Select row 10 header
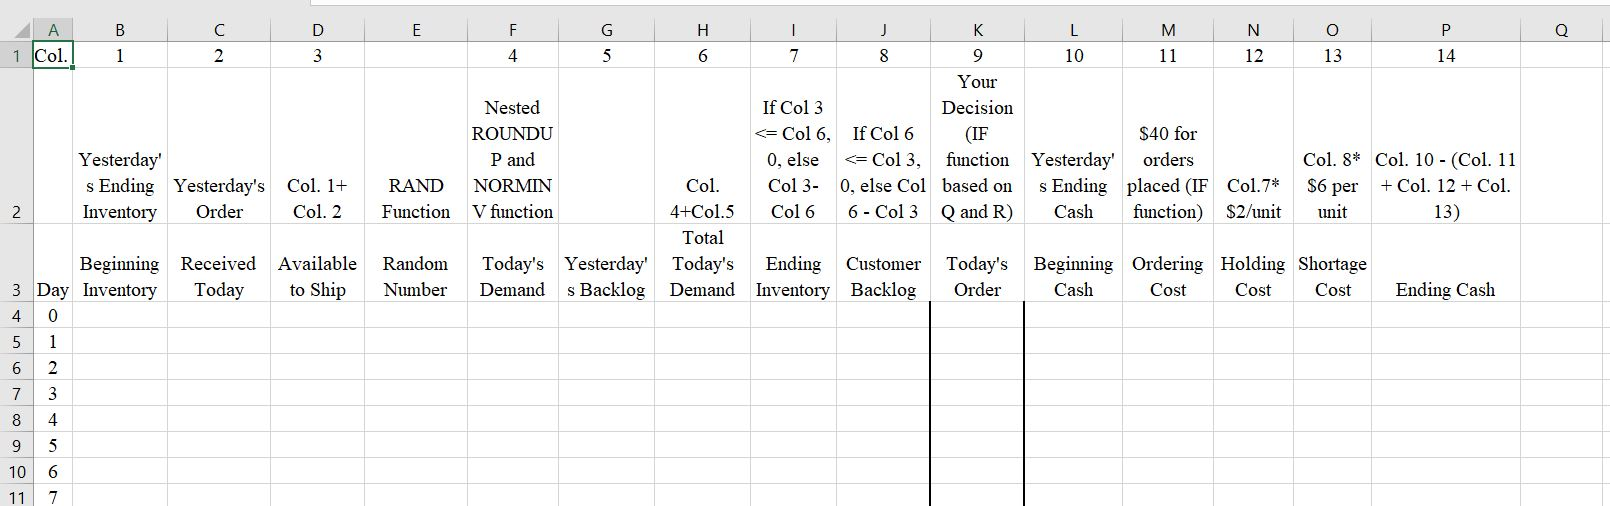 tap(16, 471)
